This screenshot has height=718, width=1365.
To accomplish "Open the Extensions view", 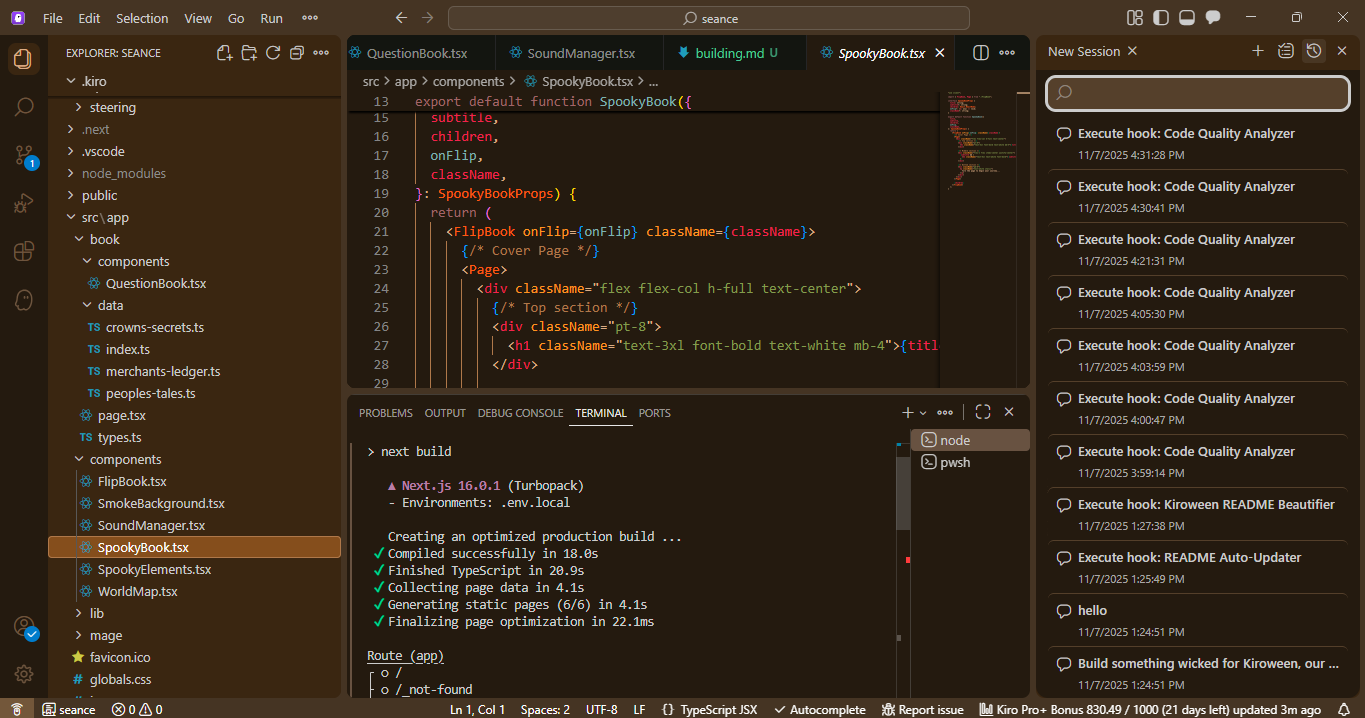I will click(24, 251).
